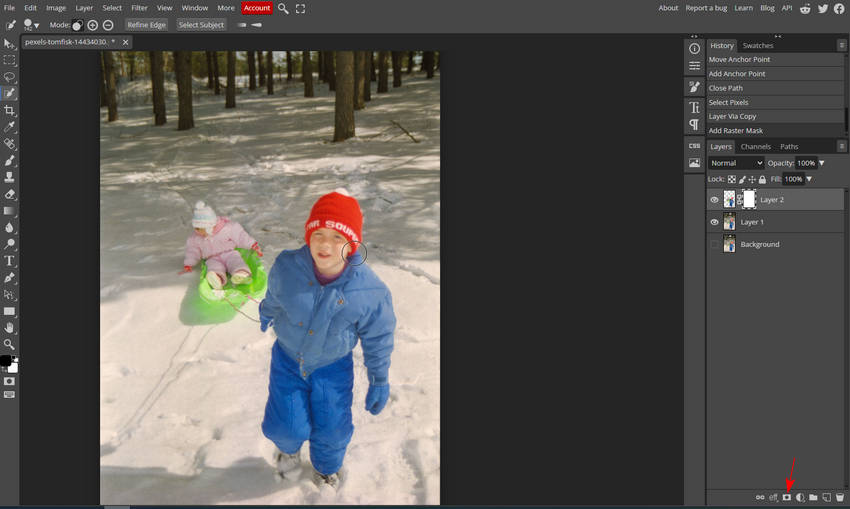The height and width of the screenshot is (509, 850).
Task: Toggle lock transparent pixels checkerboard icon
Action: point(732,179)
